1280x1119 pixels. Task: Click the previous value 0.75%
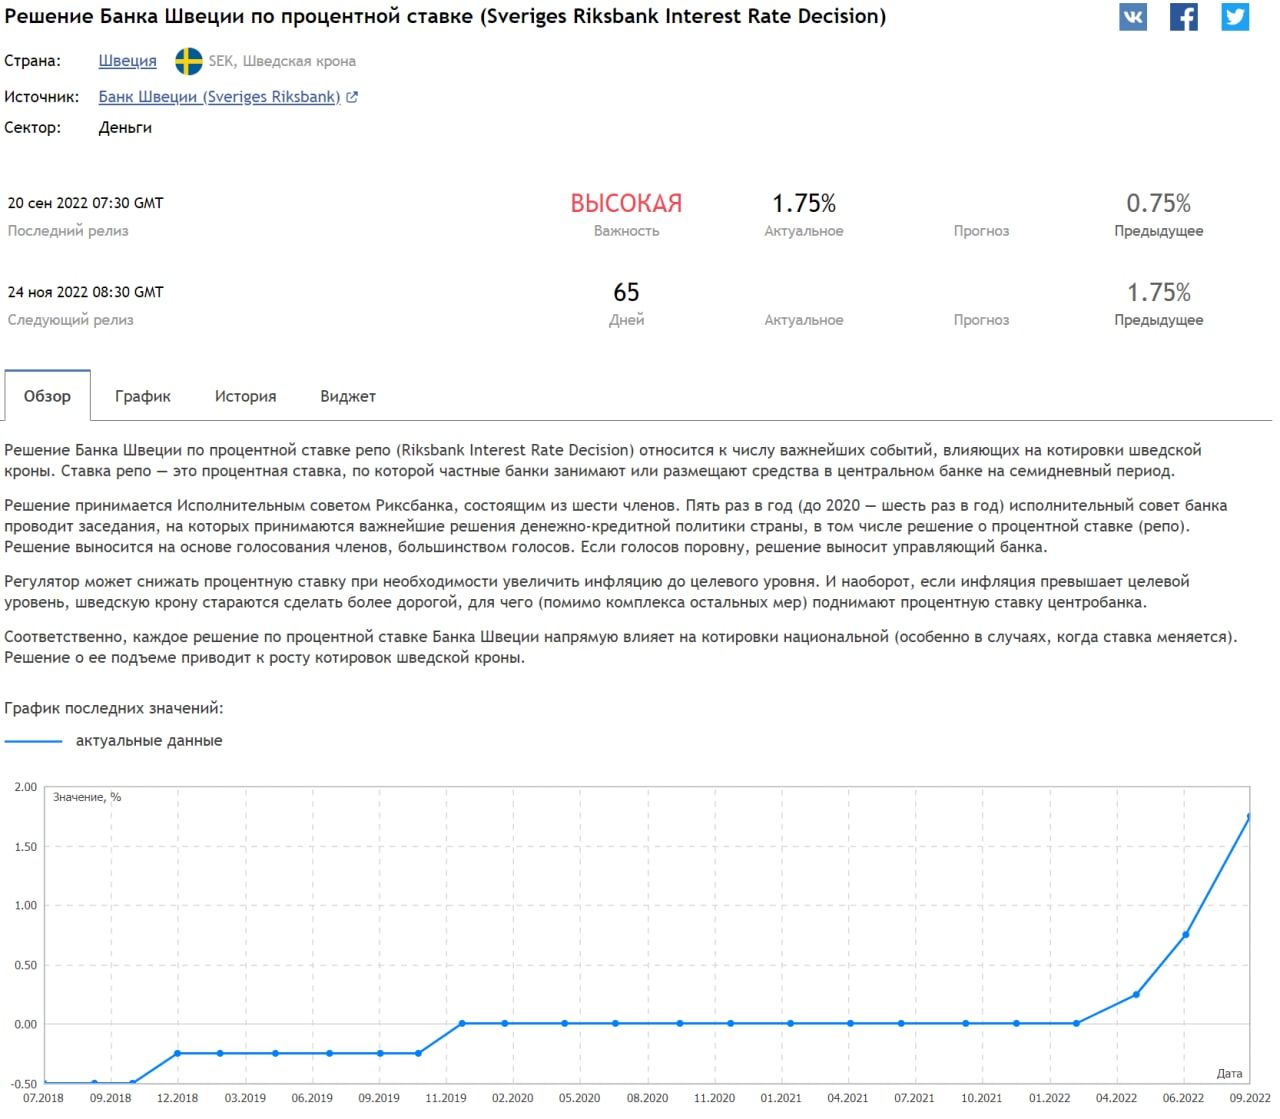pos(1159,203)
